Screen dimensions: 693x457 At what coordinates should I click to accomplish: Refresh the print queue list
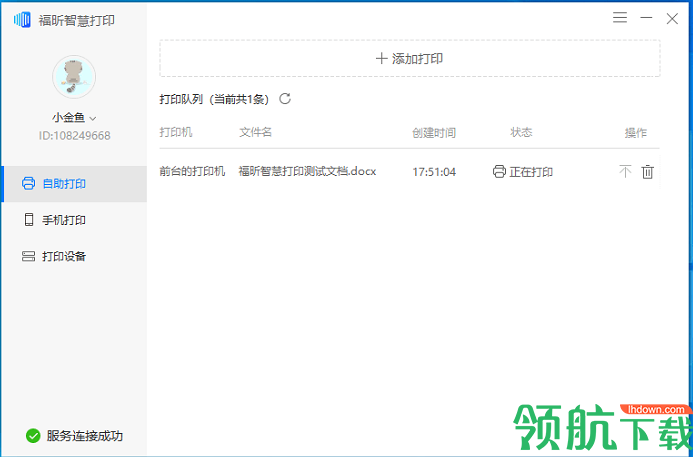[x=285, y=99]
